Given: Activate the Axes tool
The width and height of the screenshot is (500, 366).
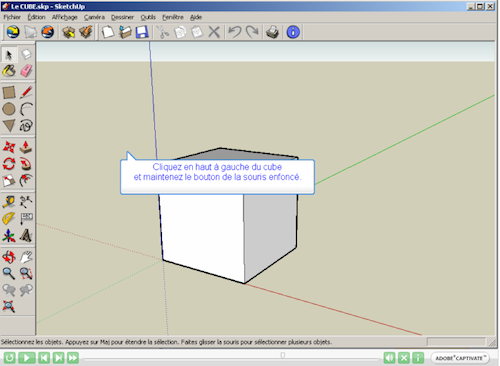Looking at the screenshot, I should (x=9, y=236).
